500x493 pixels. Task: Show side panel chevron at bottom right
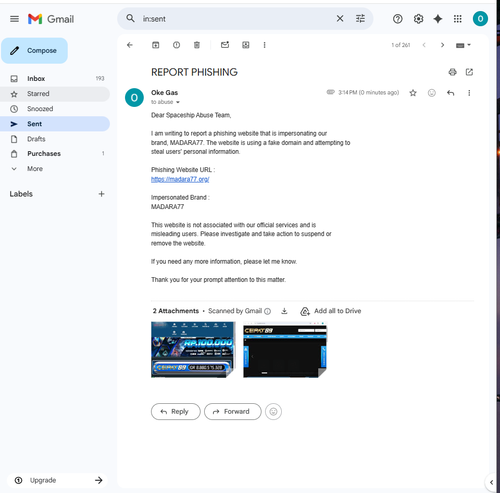pyautogui.click(x=491, y=482)
